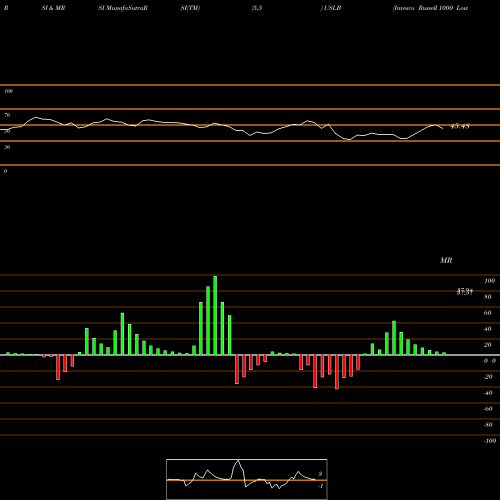Image resolution: width=500 pixels, height=500 pixels.
Task: Click the '(5,5' parameter text in header
Action: click(x=257, y=8)
